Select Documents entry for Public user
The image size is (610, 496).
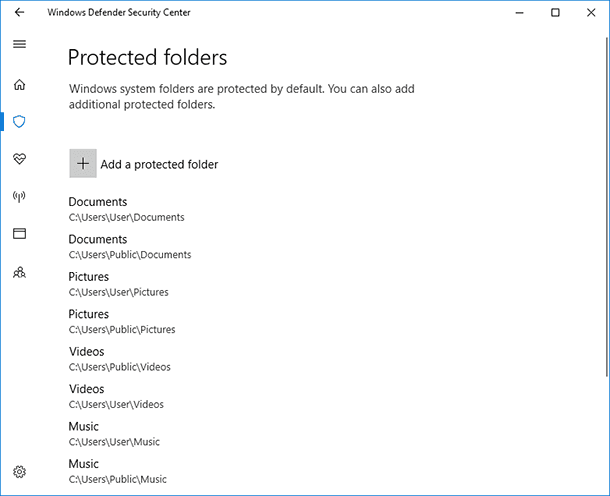[x=130, y=247]
